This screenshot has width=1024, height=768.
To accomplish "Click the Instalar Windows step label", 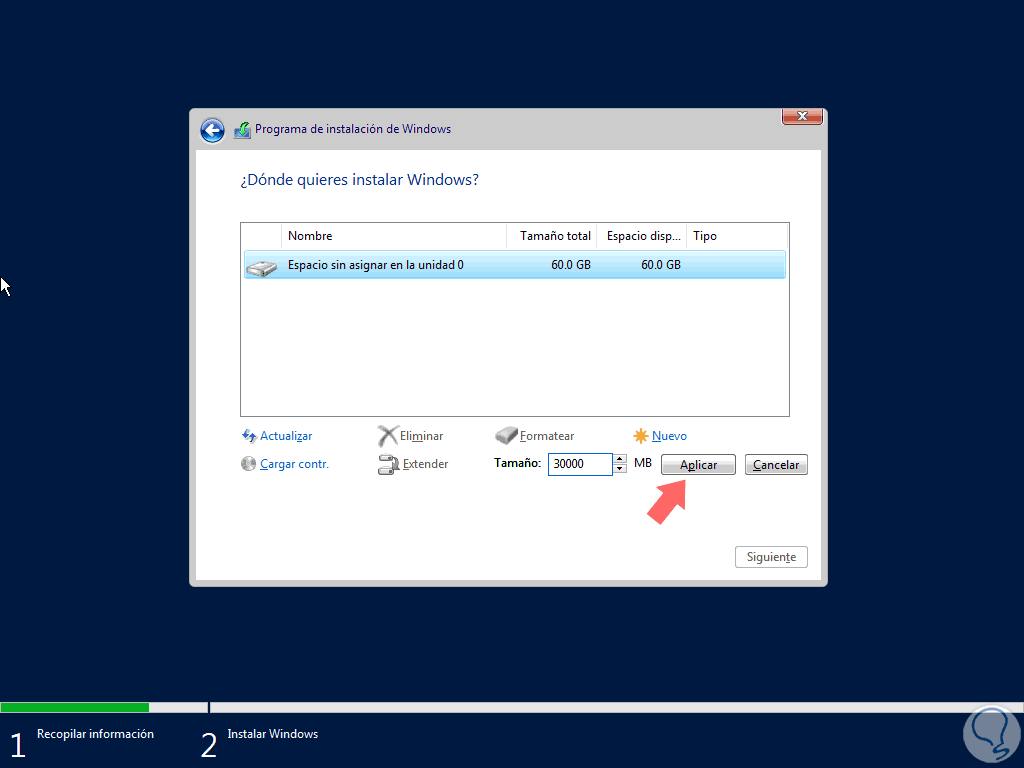I will click(272, 734).
